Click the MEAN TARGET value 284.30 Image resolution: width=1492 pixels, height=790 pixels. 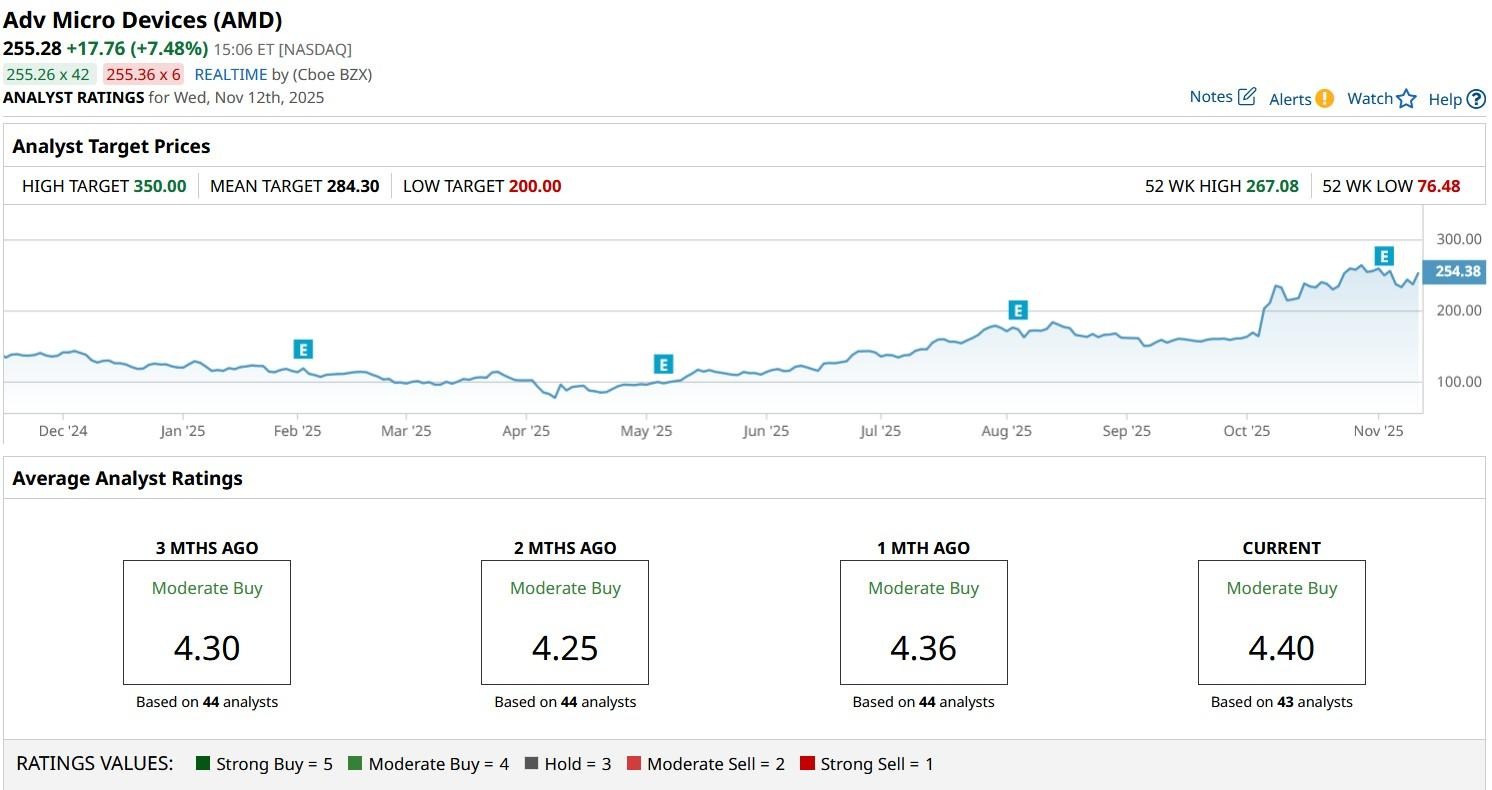tap(353, 186)
